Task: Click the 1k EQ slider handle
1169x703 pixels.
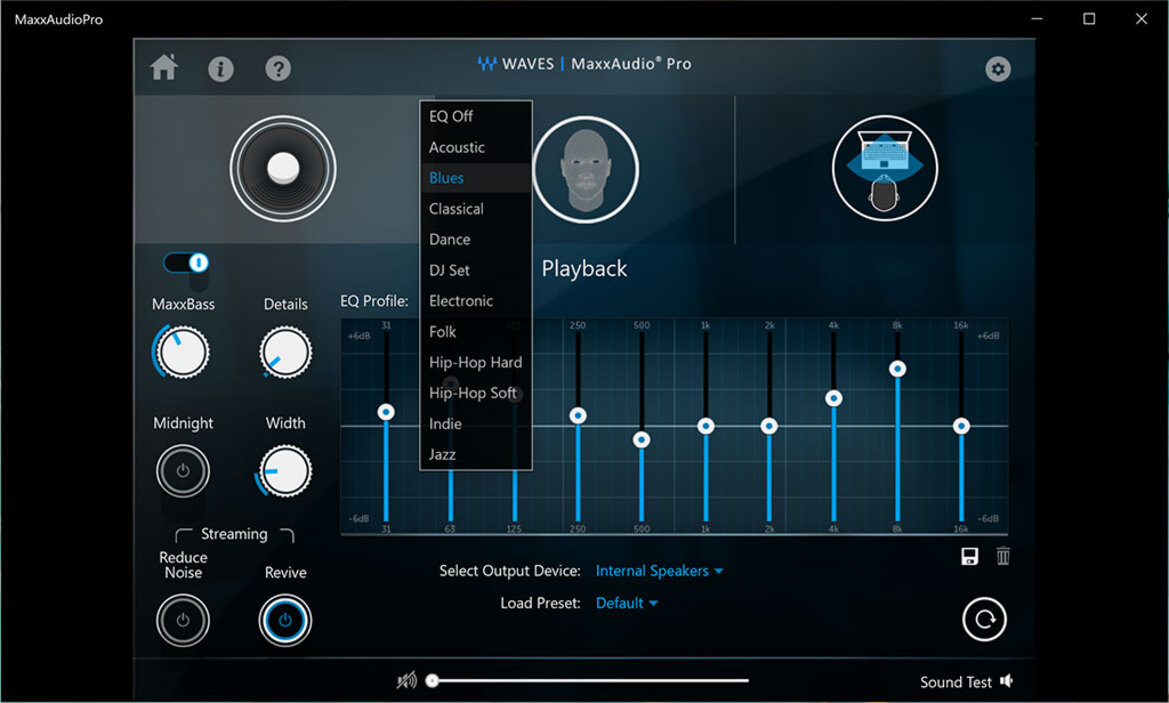Action: pos(705,426)
